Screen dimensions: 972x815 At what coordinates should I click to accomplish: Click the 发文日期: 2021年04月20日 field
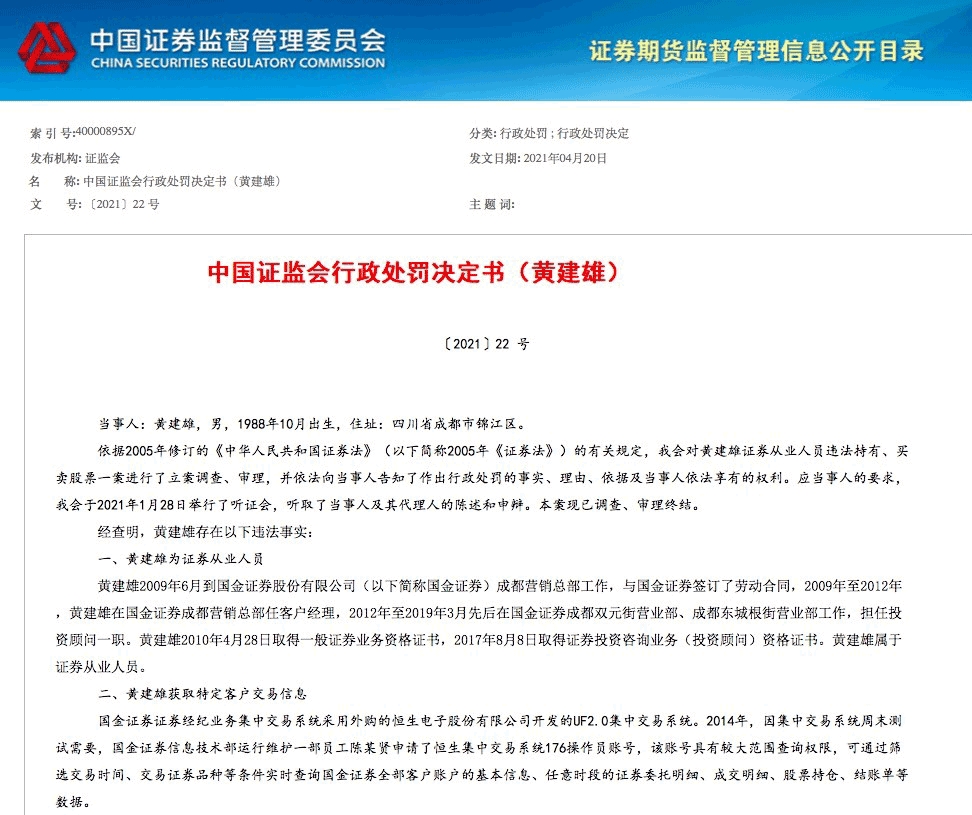(538, 158)
